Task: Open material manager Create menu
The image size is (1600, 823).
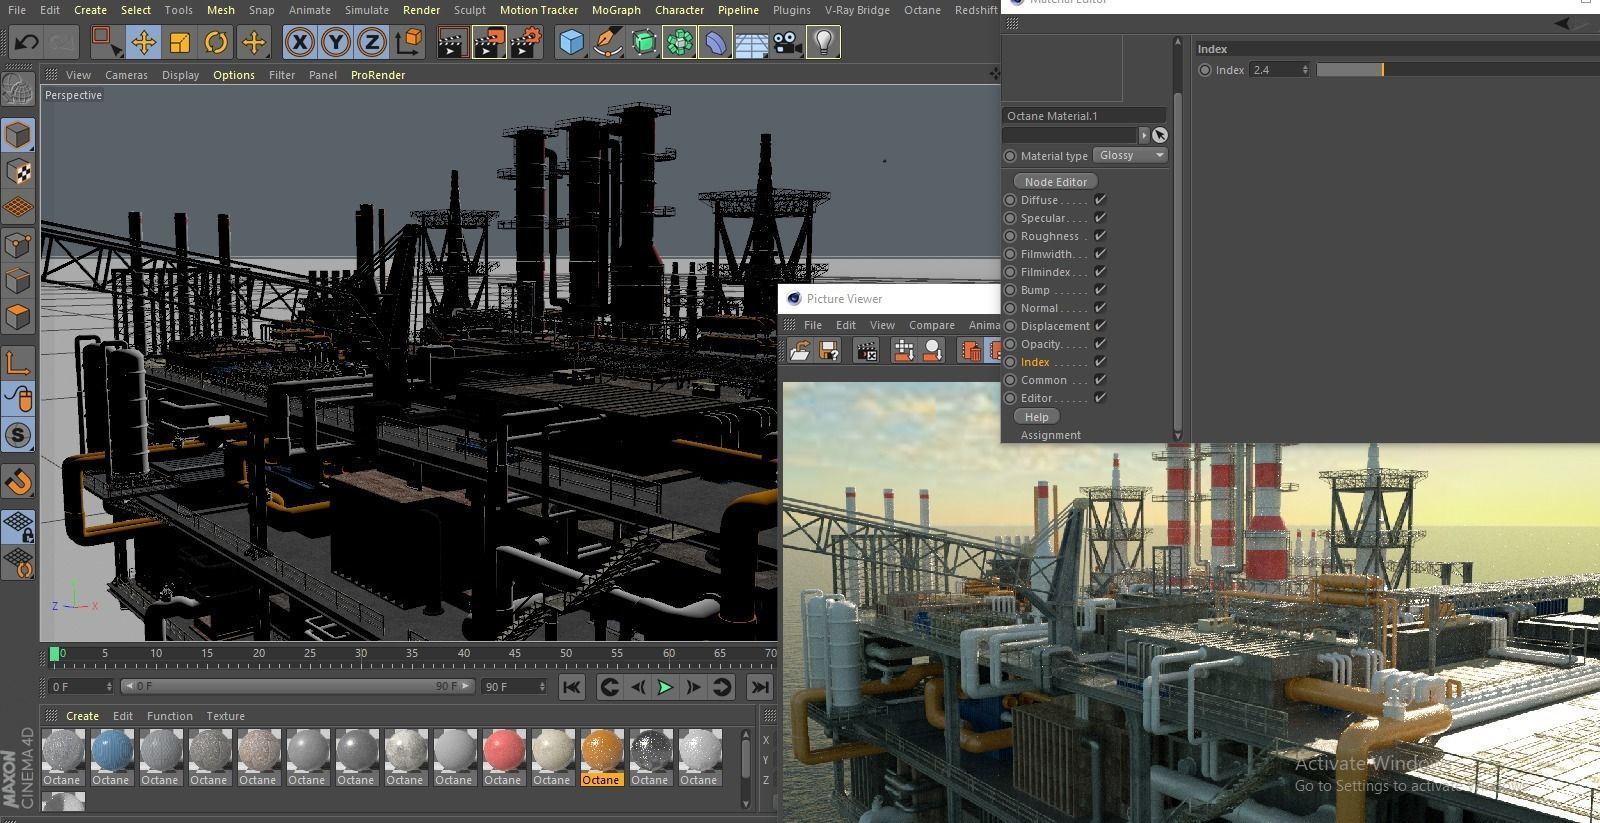Action: click(x=82, y=716)
